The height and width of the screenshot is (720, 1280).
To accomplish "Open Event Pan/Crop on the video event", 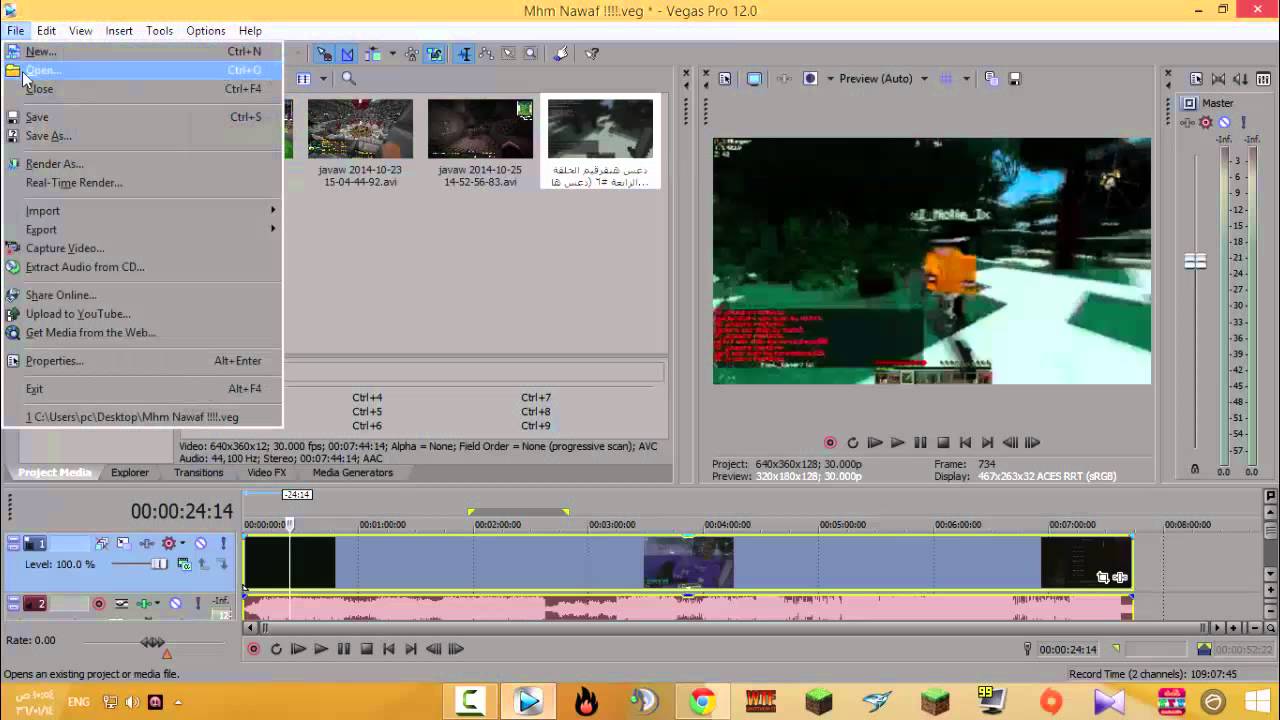I will pos(1102,577).
